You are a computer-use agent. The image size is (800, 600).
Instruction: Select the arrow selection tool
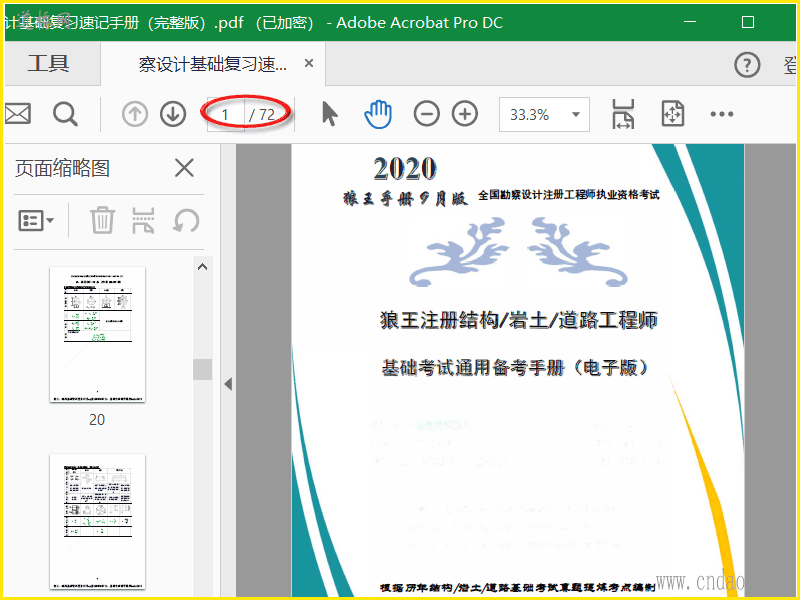(330, 113)
